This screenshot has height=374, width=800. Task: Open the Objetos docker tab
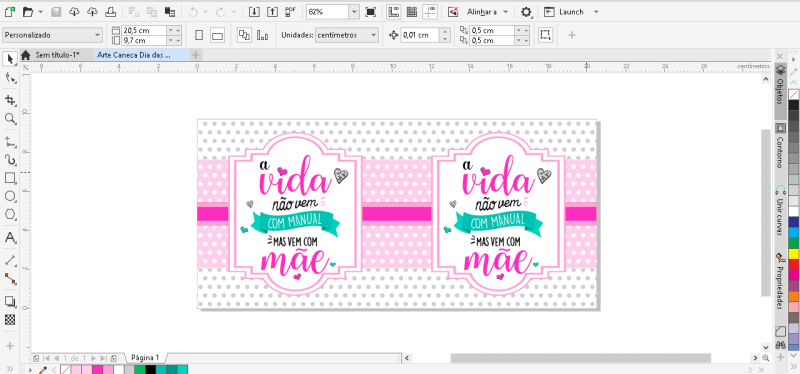pos(780,91)
